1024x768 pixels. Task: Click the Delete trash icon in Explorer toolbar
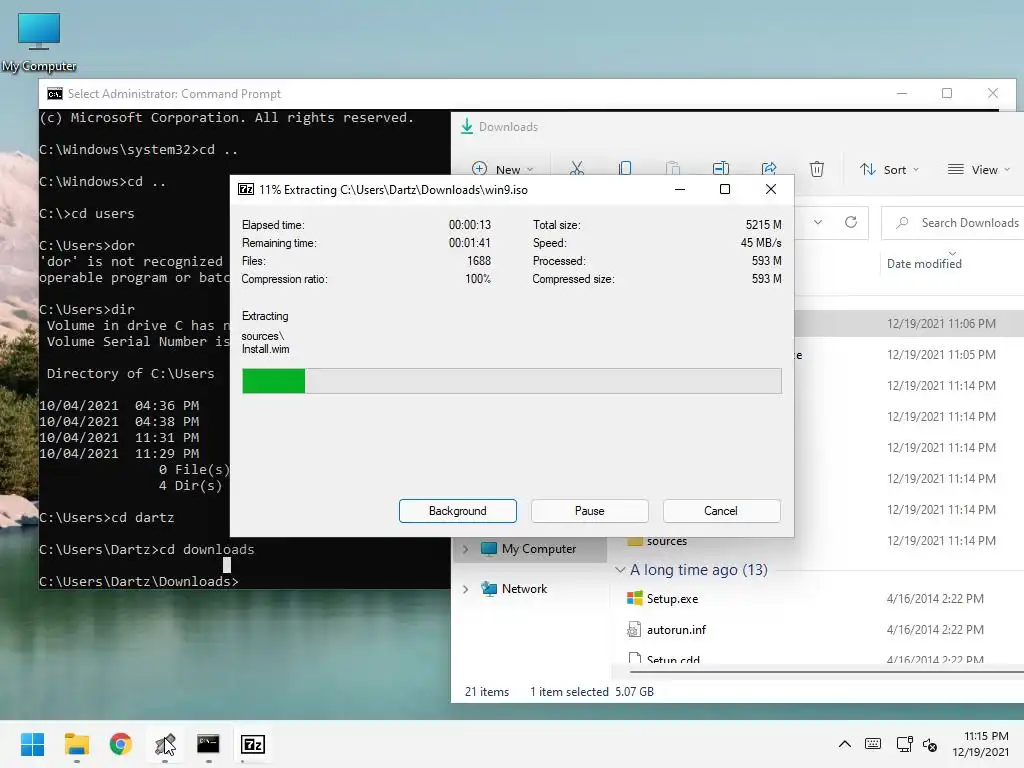click(817, 168)
